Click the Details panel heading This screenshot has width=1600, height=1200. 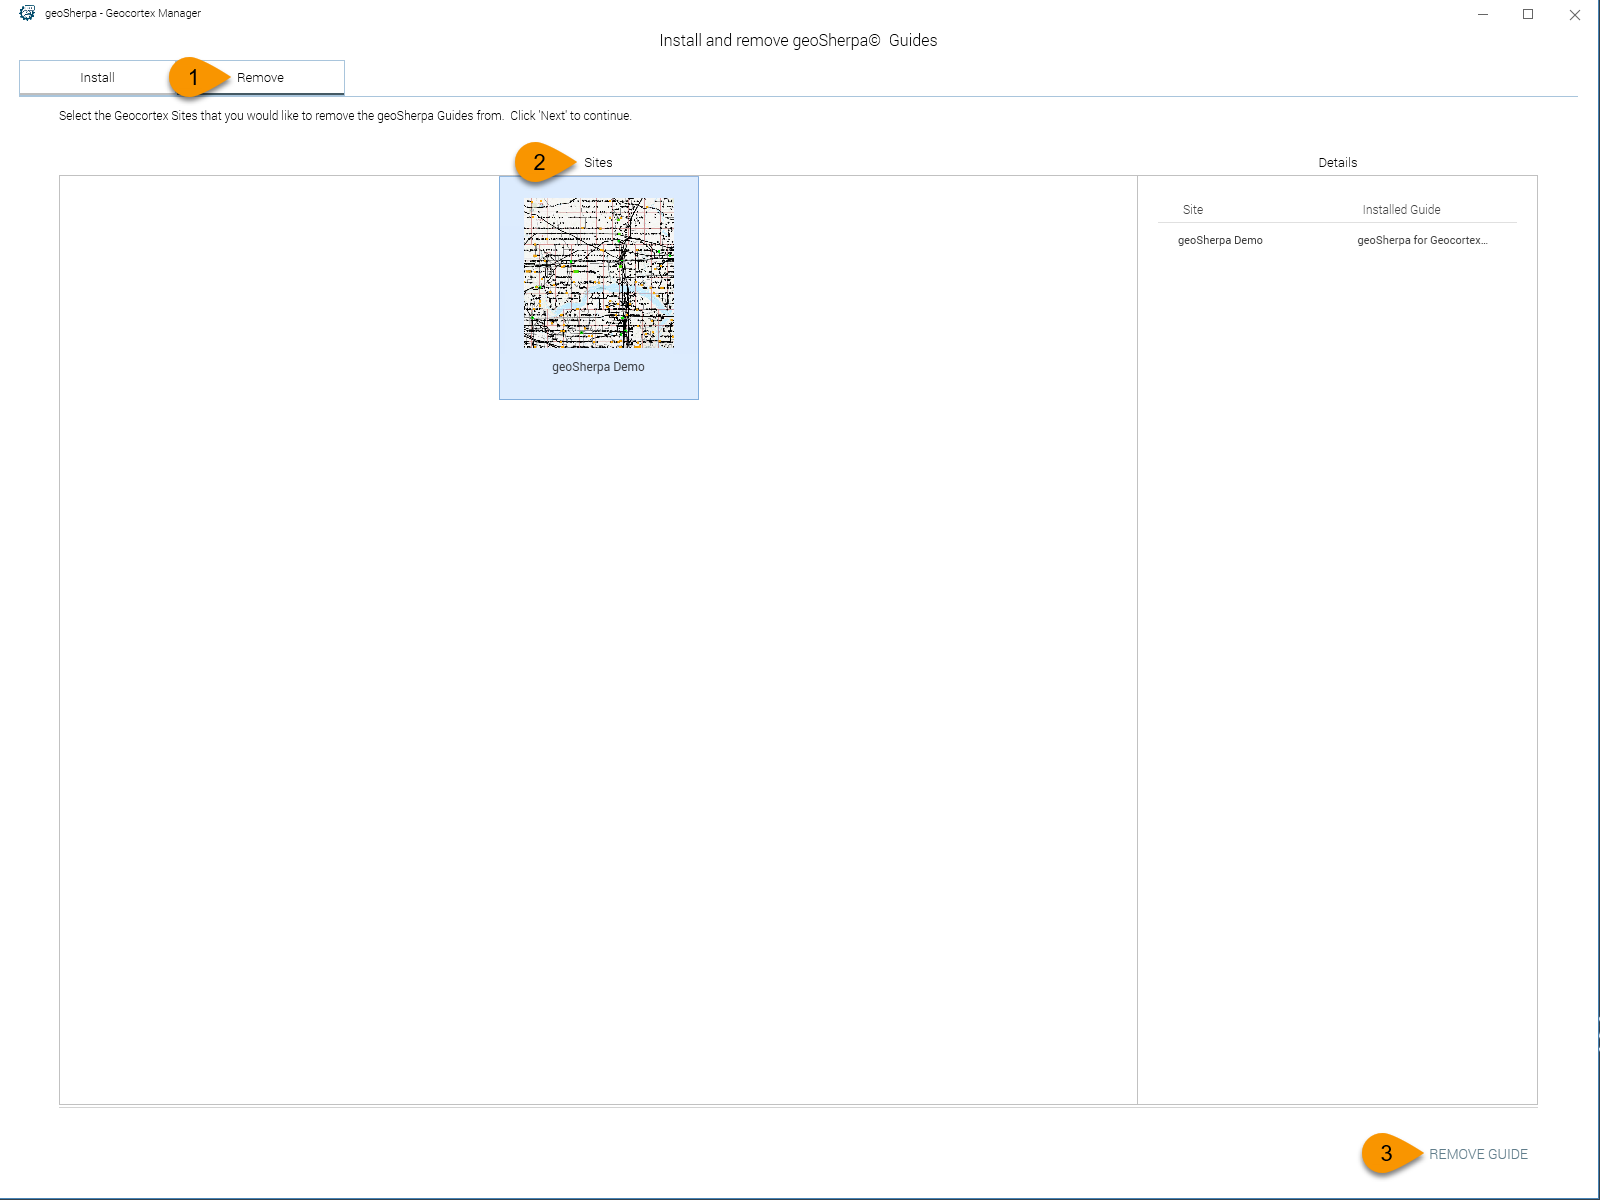(1338, 163)
